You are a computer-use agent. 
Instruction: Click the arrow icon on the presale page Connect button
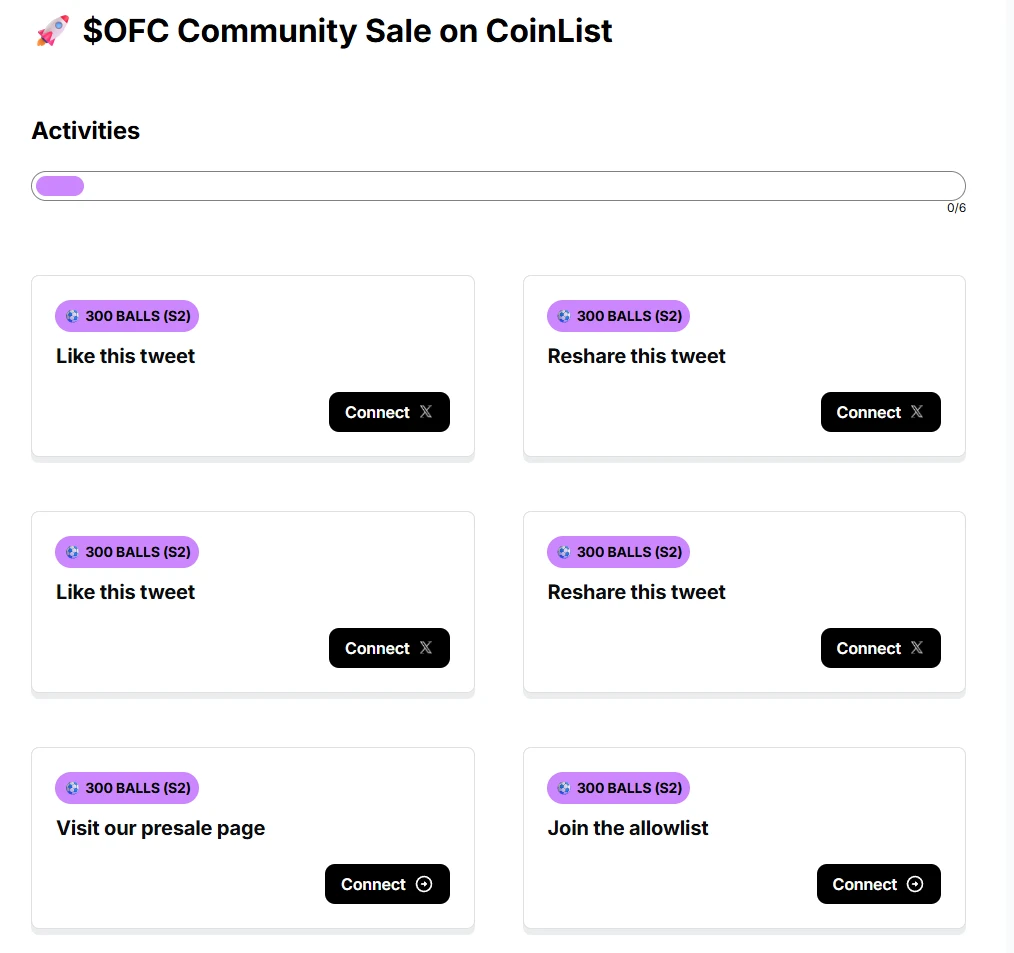tap(424, 884)
